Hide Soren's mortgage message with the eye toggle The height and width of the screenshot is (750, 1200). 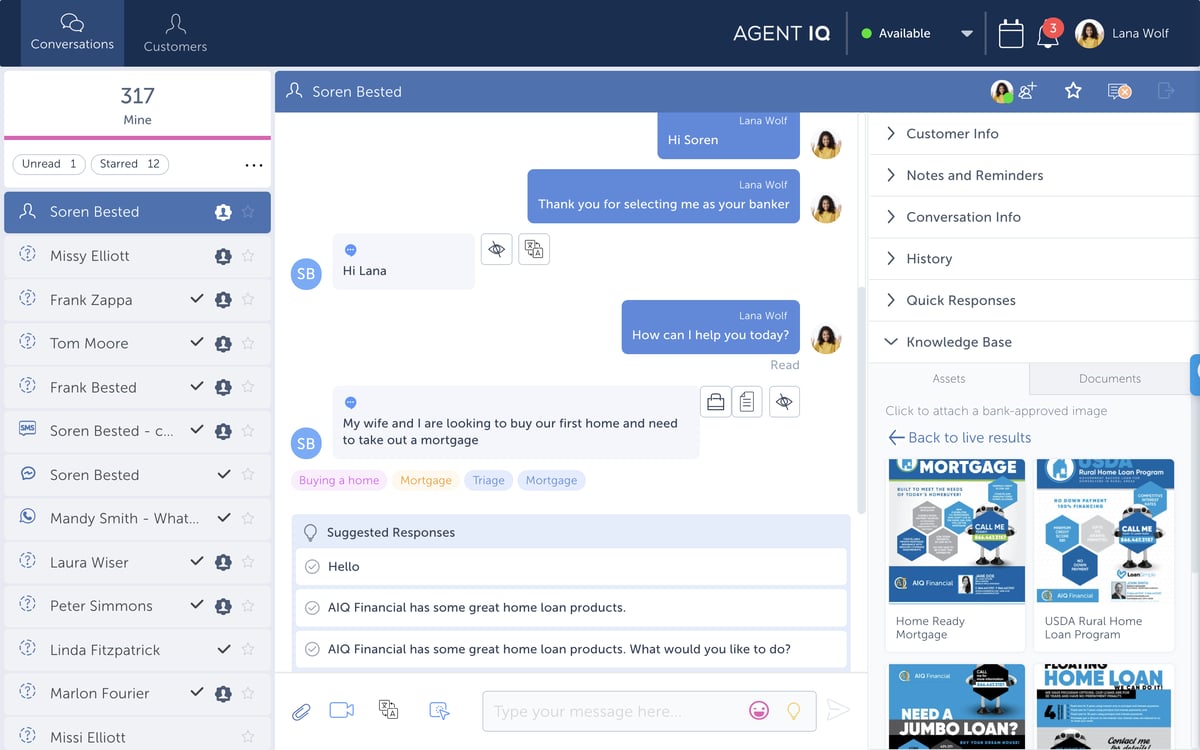pos(784,401)
